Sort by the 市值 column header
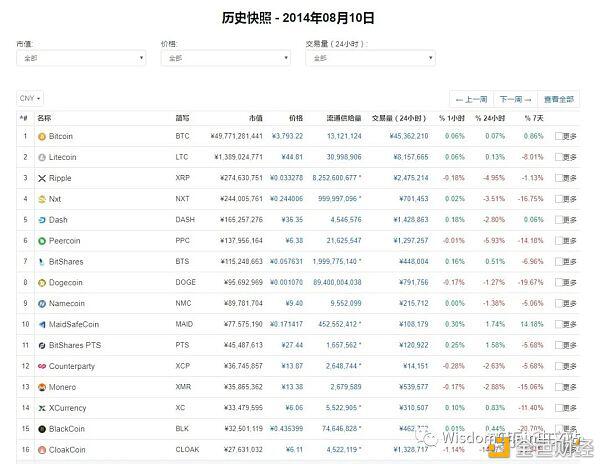Image resolution: width=600 pixels, height=464 pixels. [256, 118]
